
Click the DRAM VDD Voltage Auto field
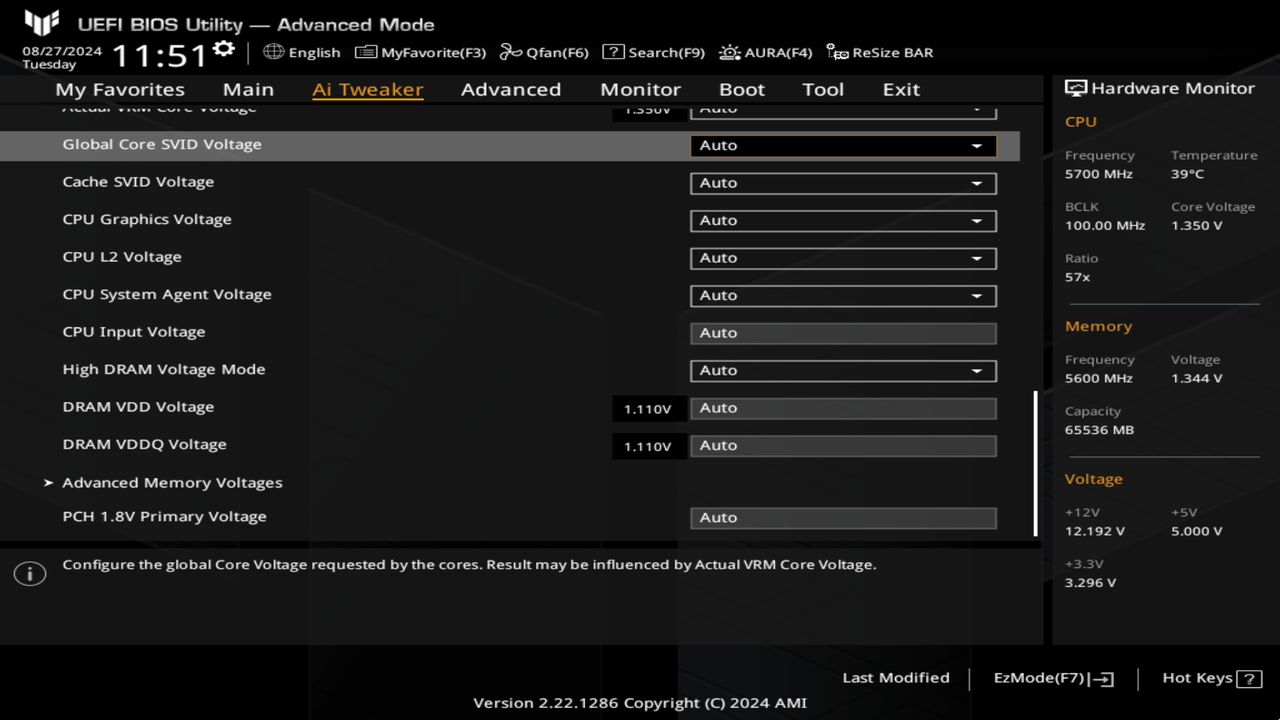[843, 408]
